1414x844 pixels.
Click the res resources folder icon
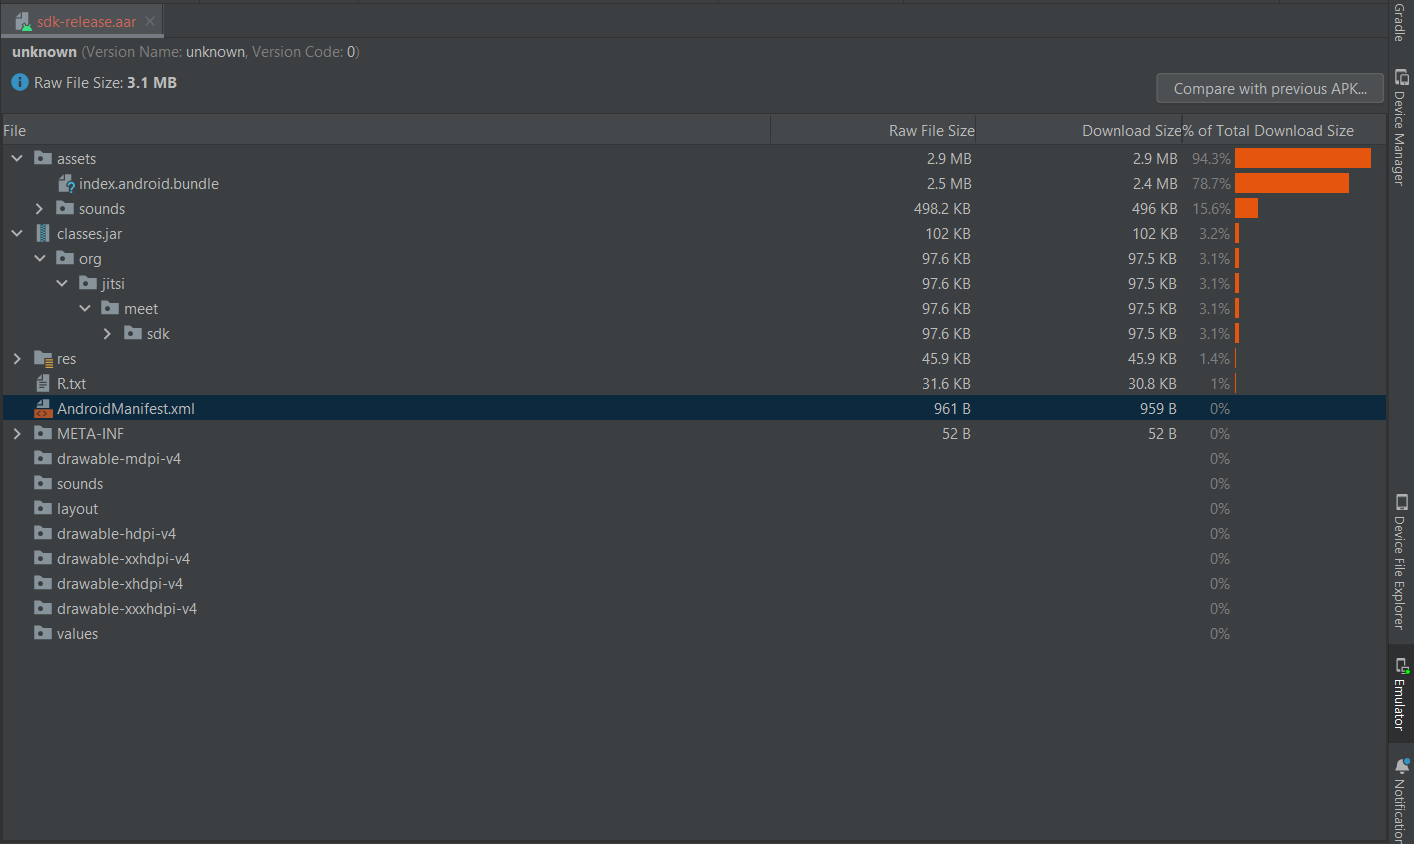tap(43, 358)
